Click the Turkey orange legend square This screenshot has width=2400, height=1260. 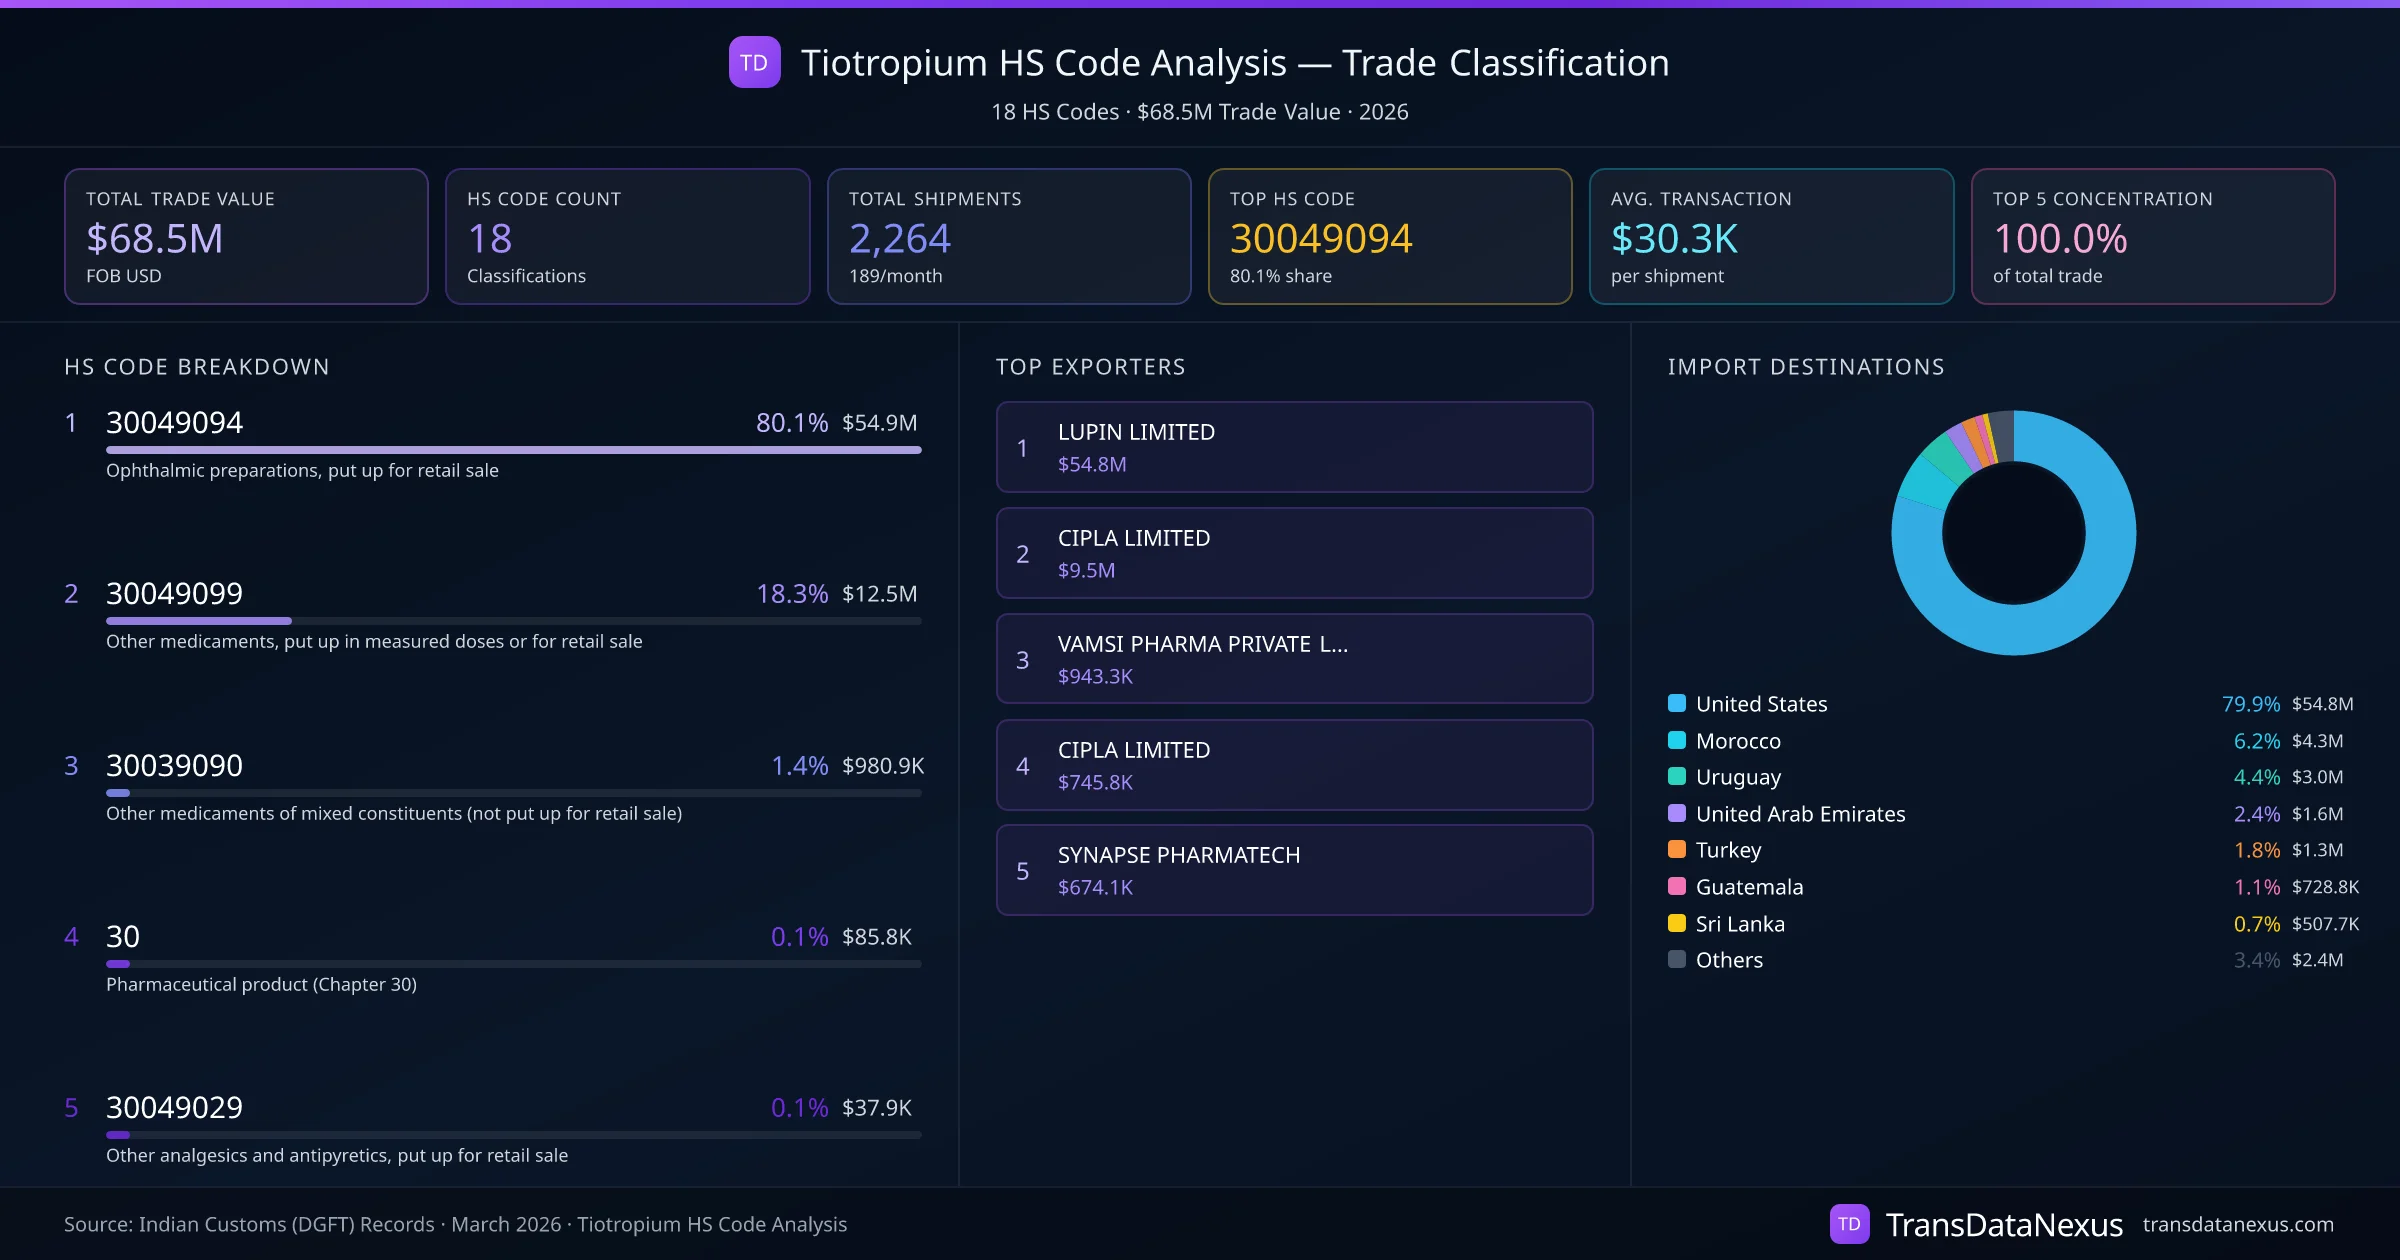click(x=1677, y=849)
